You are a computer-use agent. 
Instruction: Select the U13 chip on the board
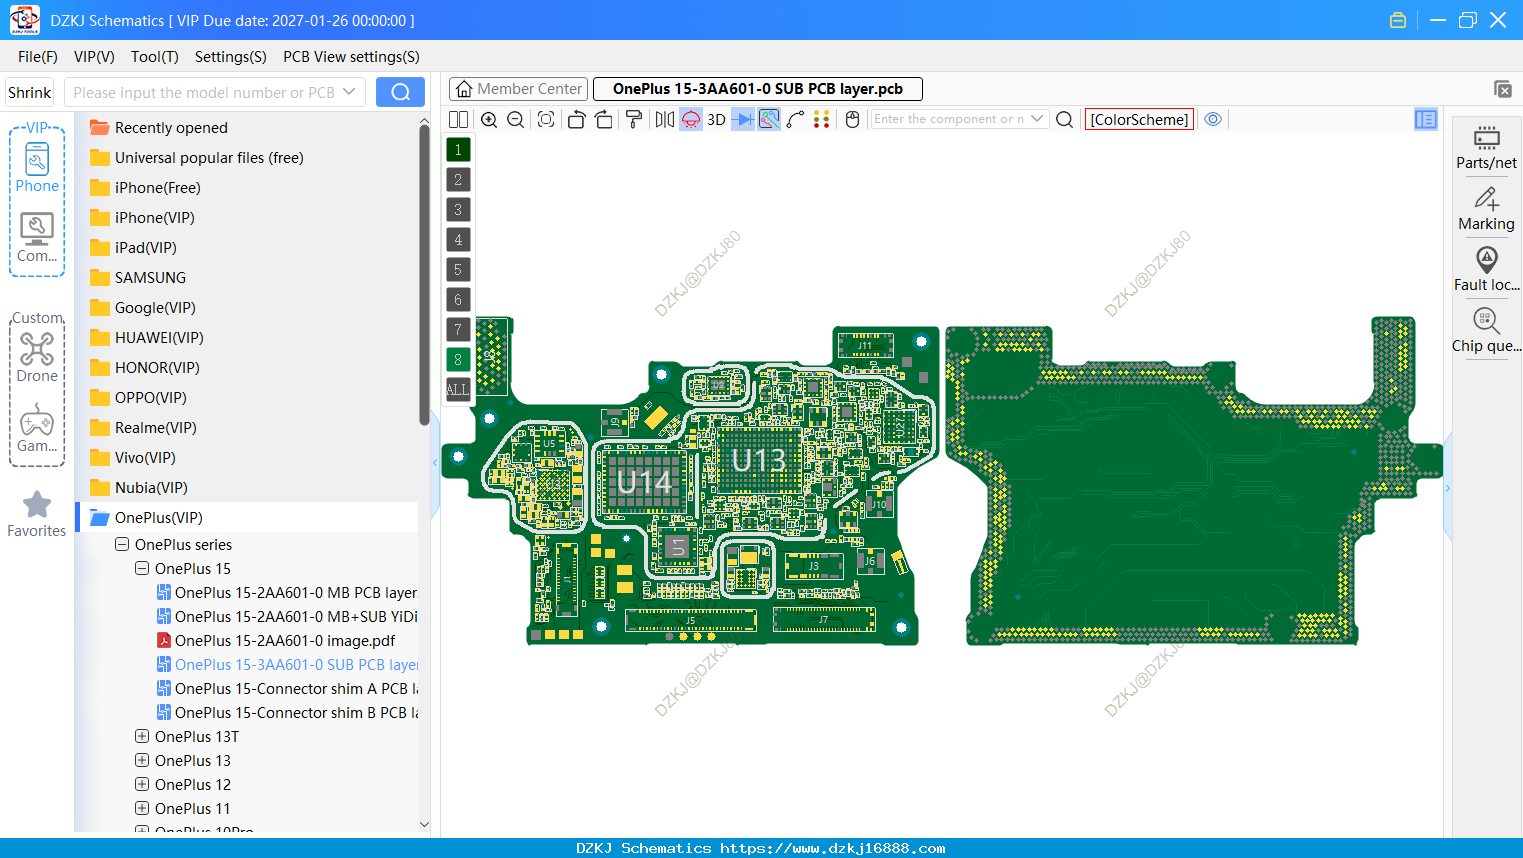(x=759, y=460)
